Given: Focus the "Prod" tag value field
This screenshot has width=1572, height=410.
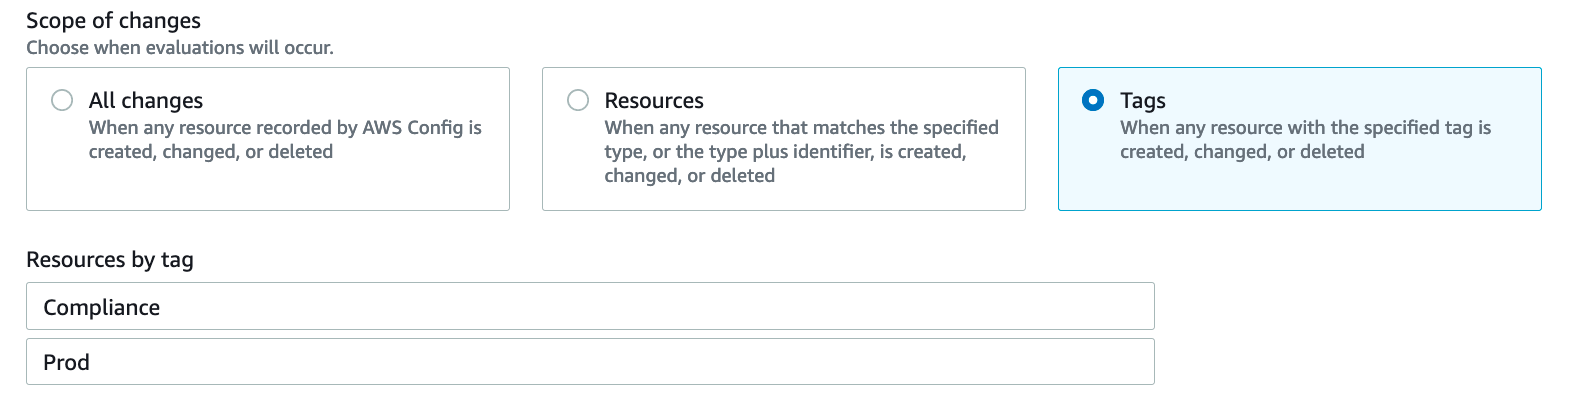Looking at the screenshot, I should 590,362.
